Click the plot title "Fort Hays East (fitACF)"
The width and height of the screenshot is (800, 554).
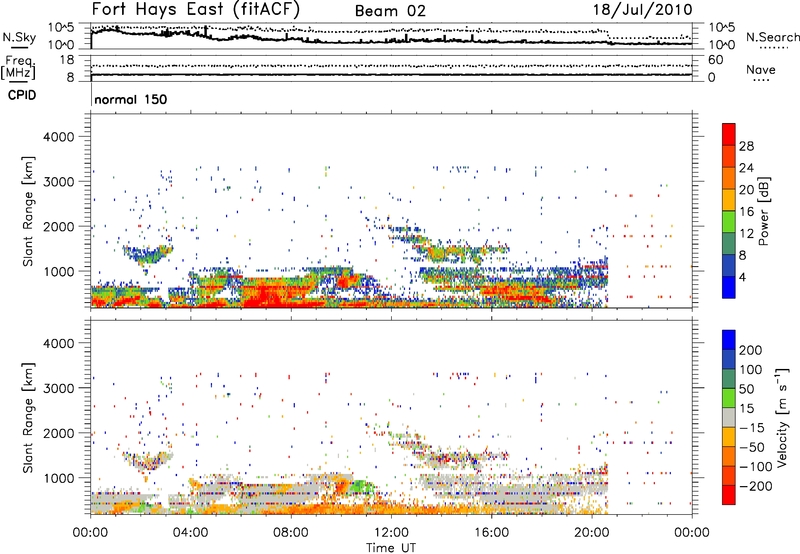196,9
